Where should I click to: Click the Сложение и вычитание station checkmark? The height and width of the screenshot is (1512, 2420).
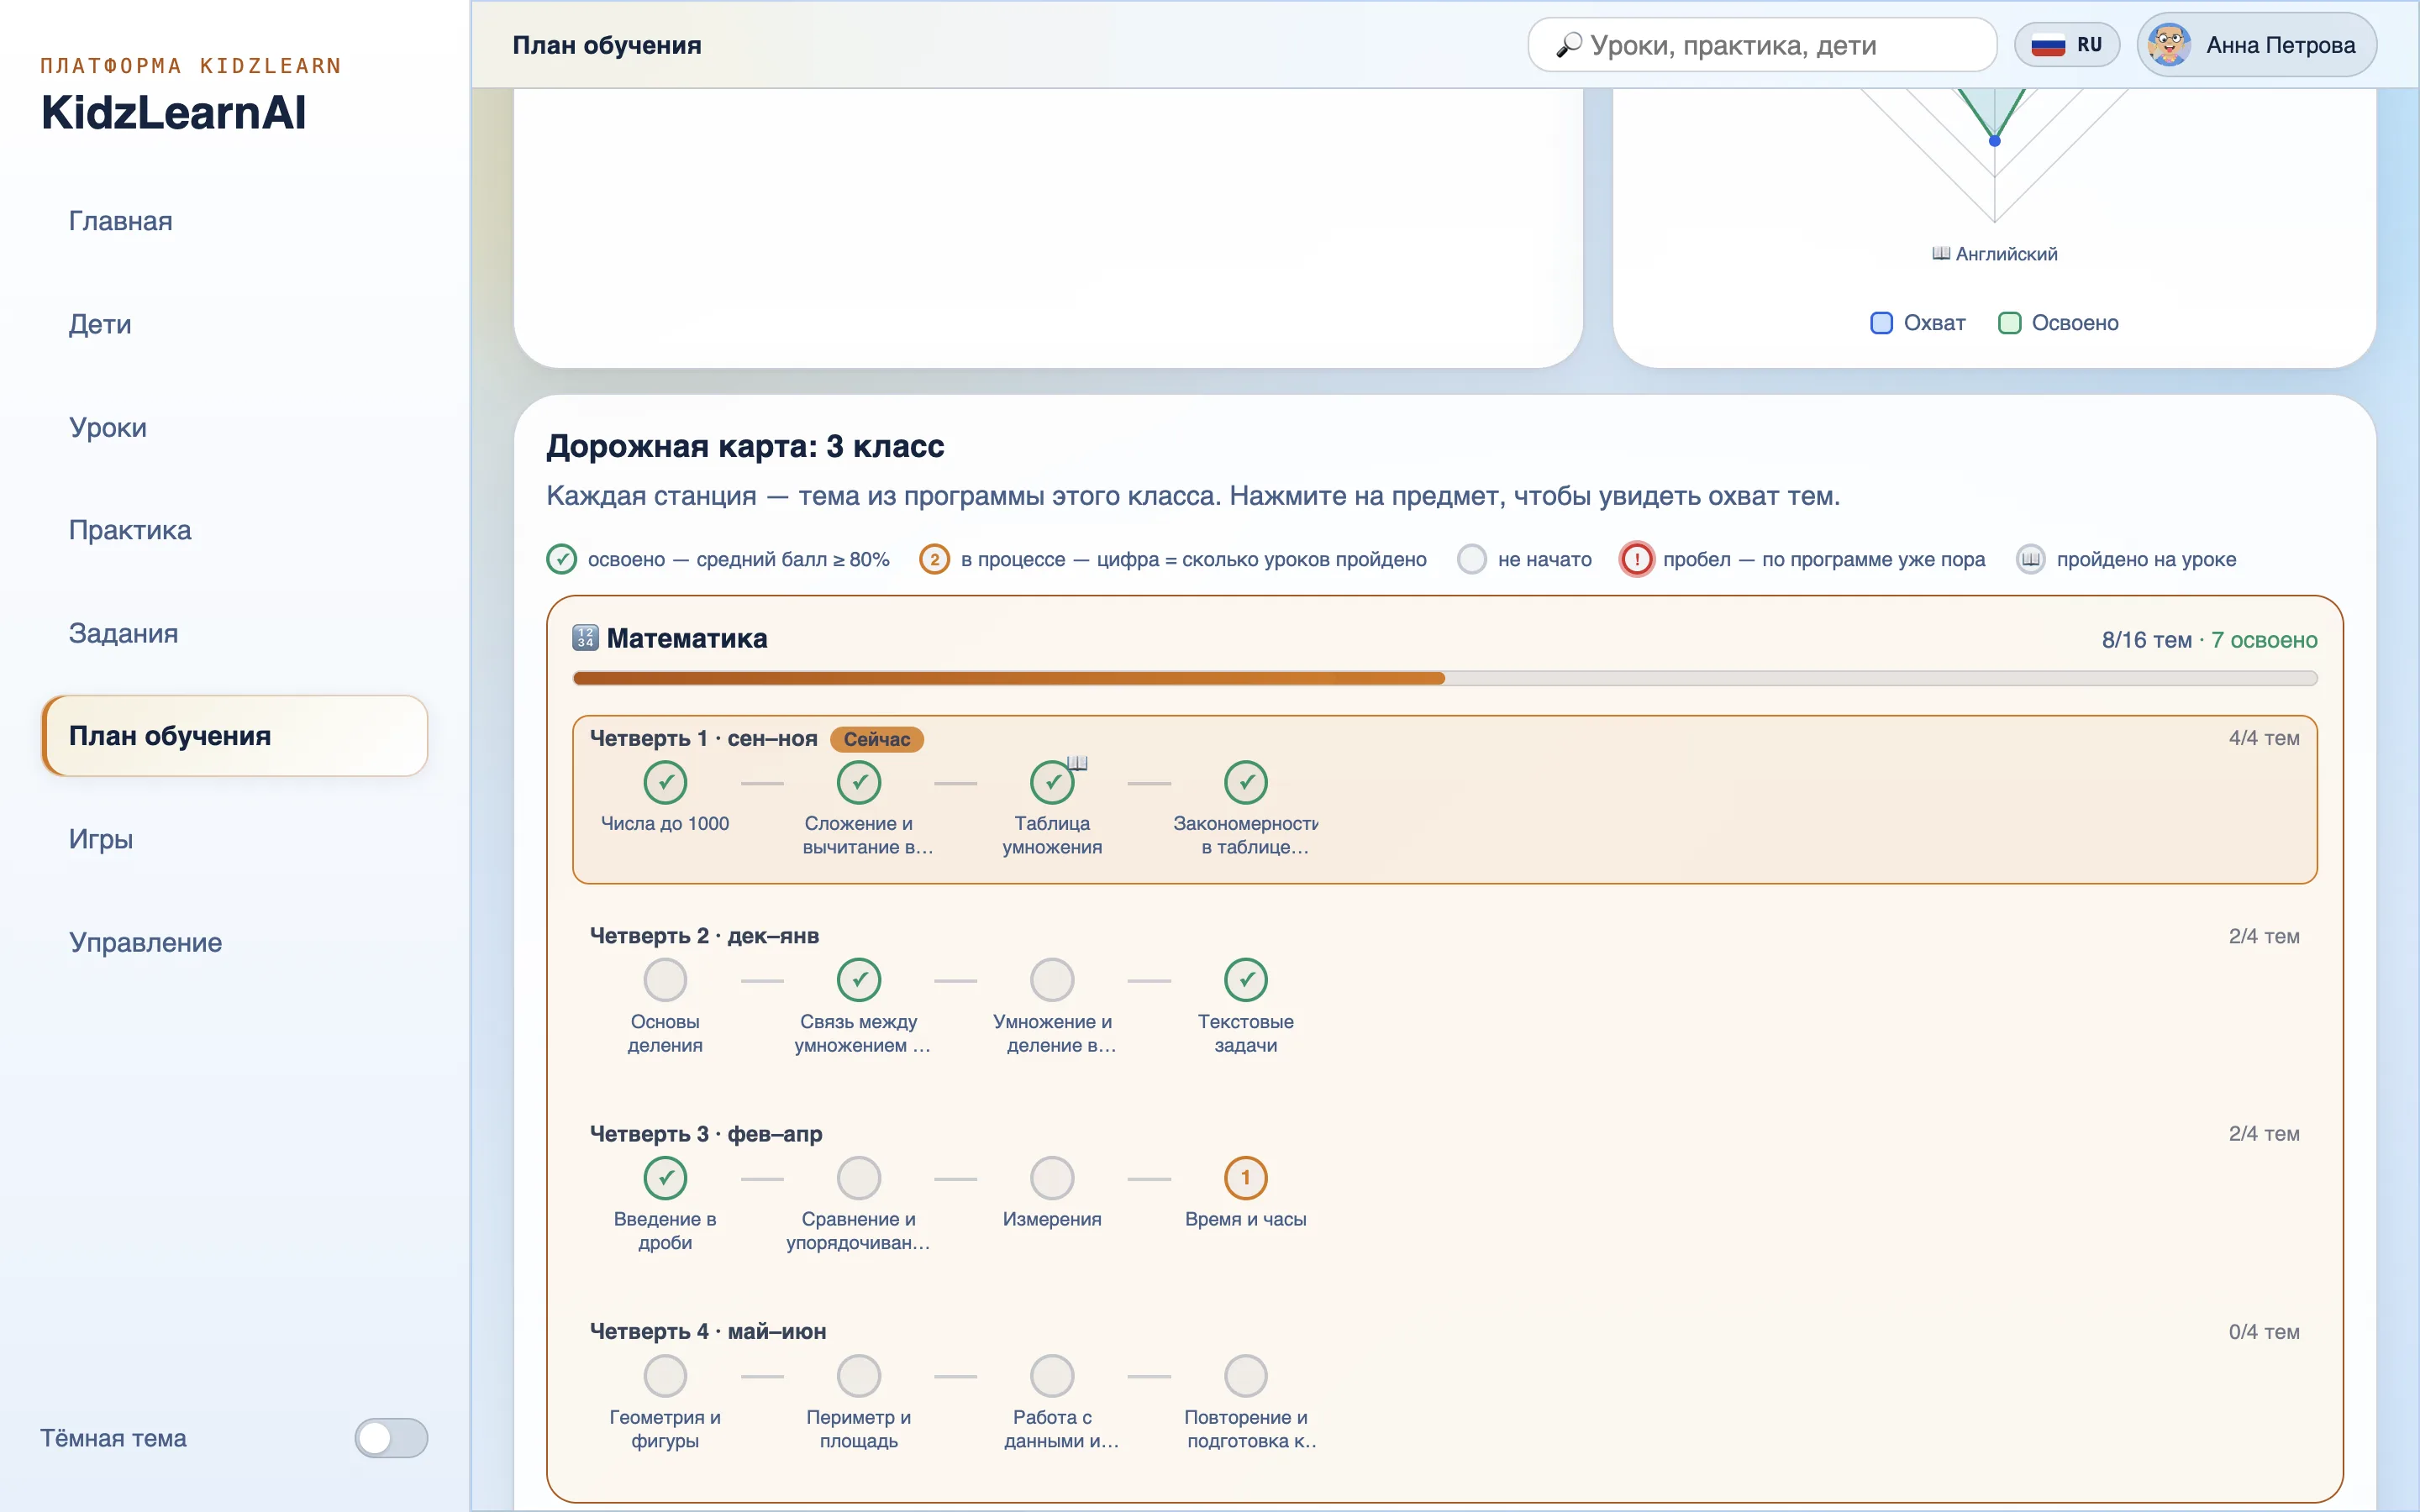[859, 782]
